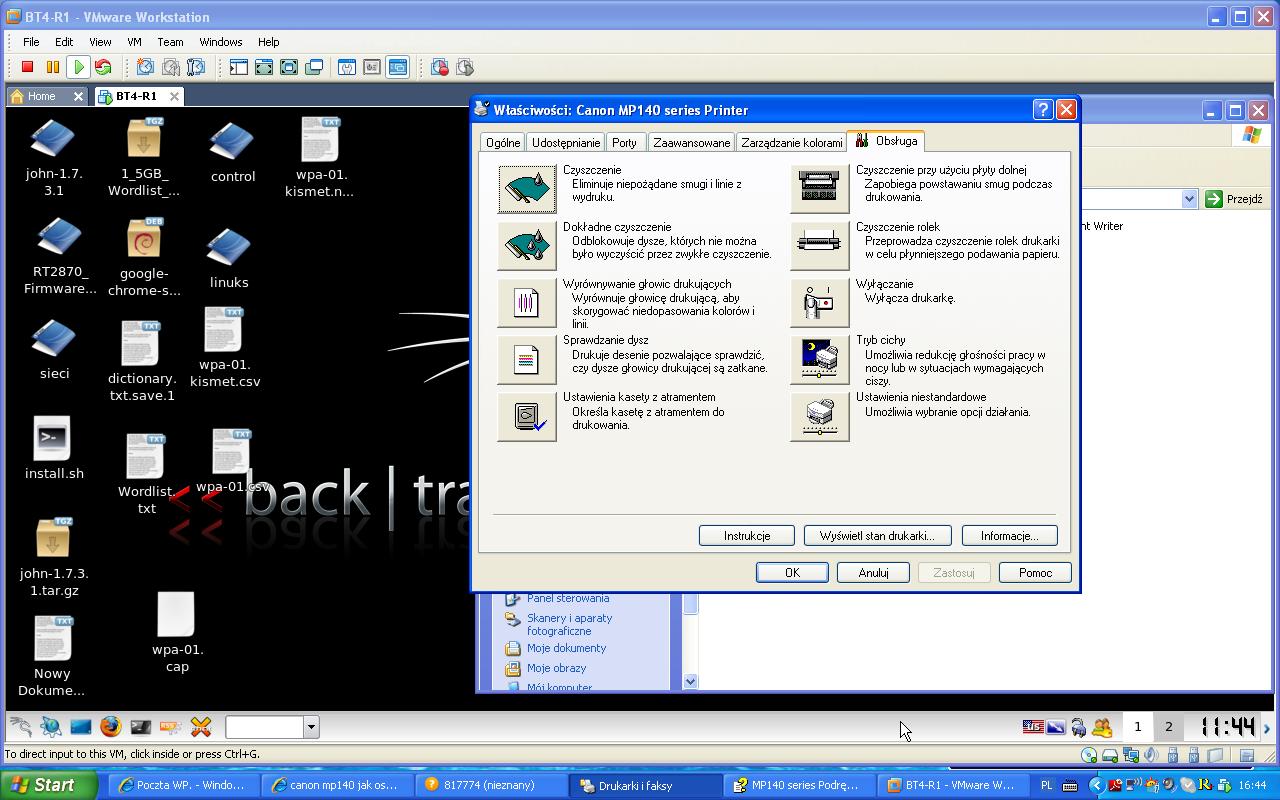Select the google-chrome-s... deb package desktop icon
Screen dimensions: 1280x800
pos(144,258)
